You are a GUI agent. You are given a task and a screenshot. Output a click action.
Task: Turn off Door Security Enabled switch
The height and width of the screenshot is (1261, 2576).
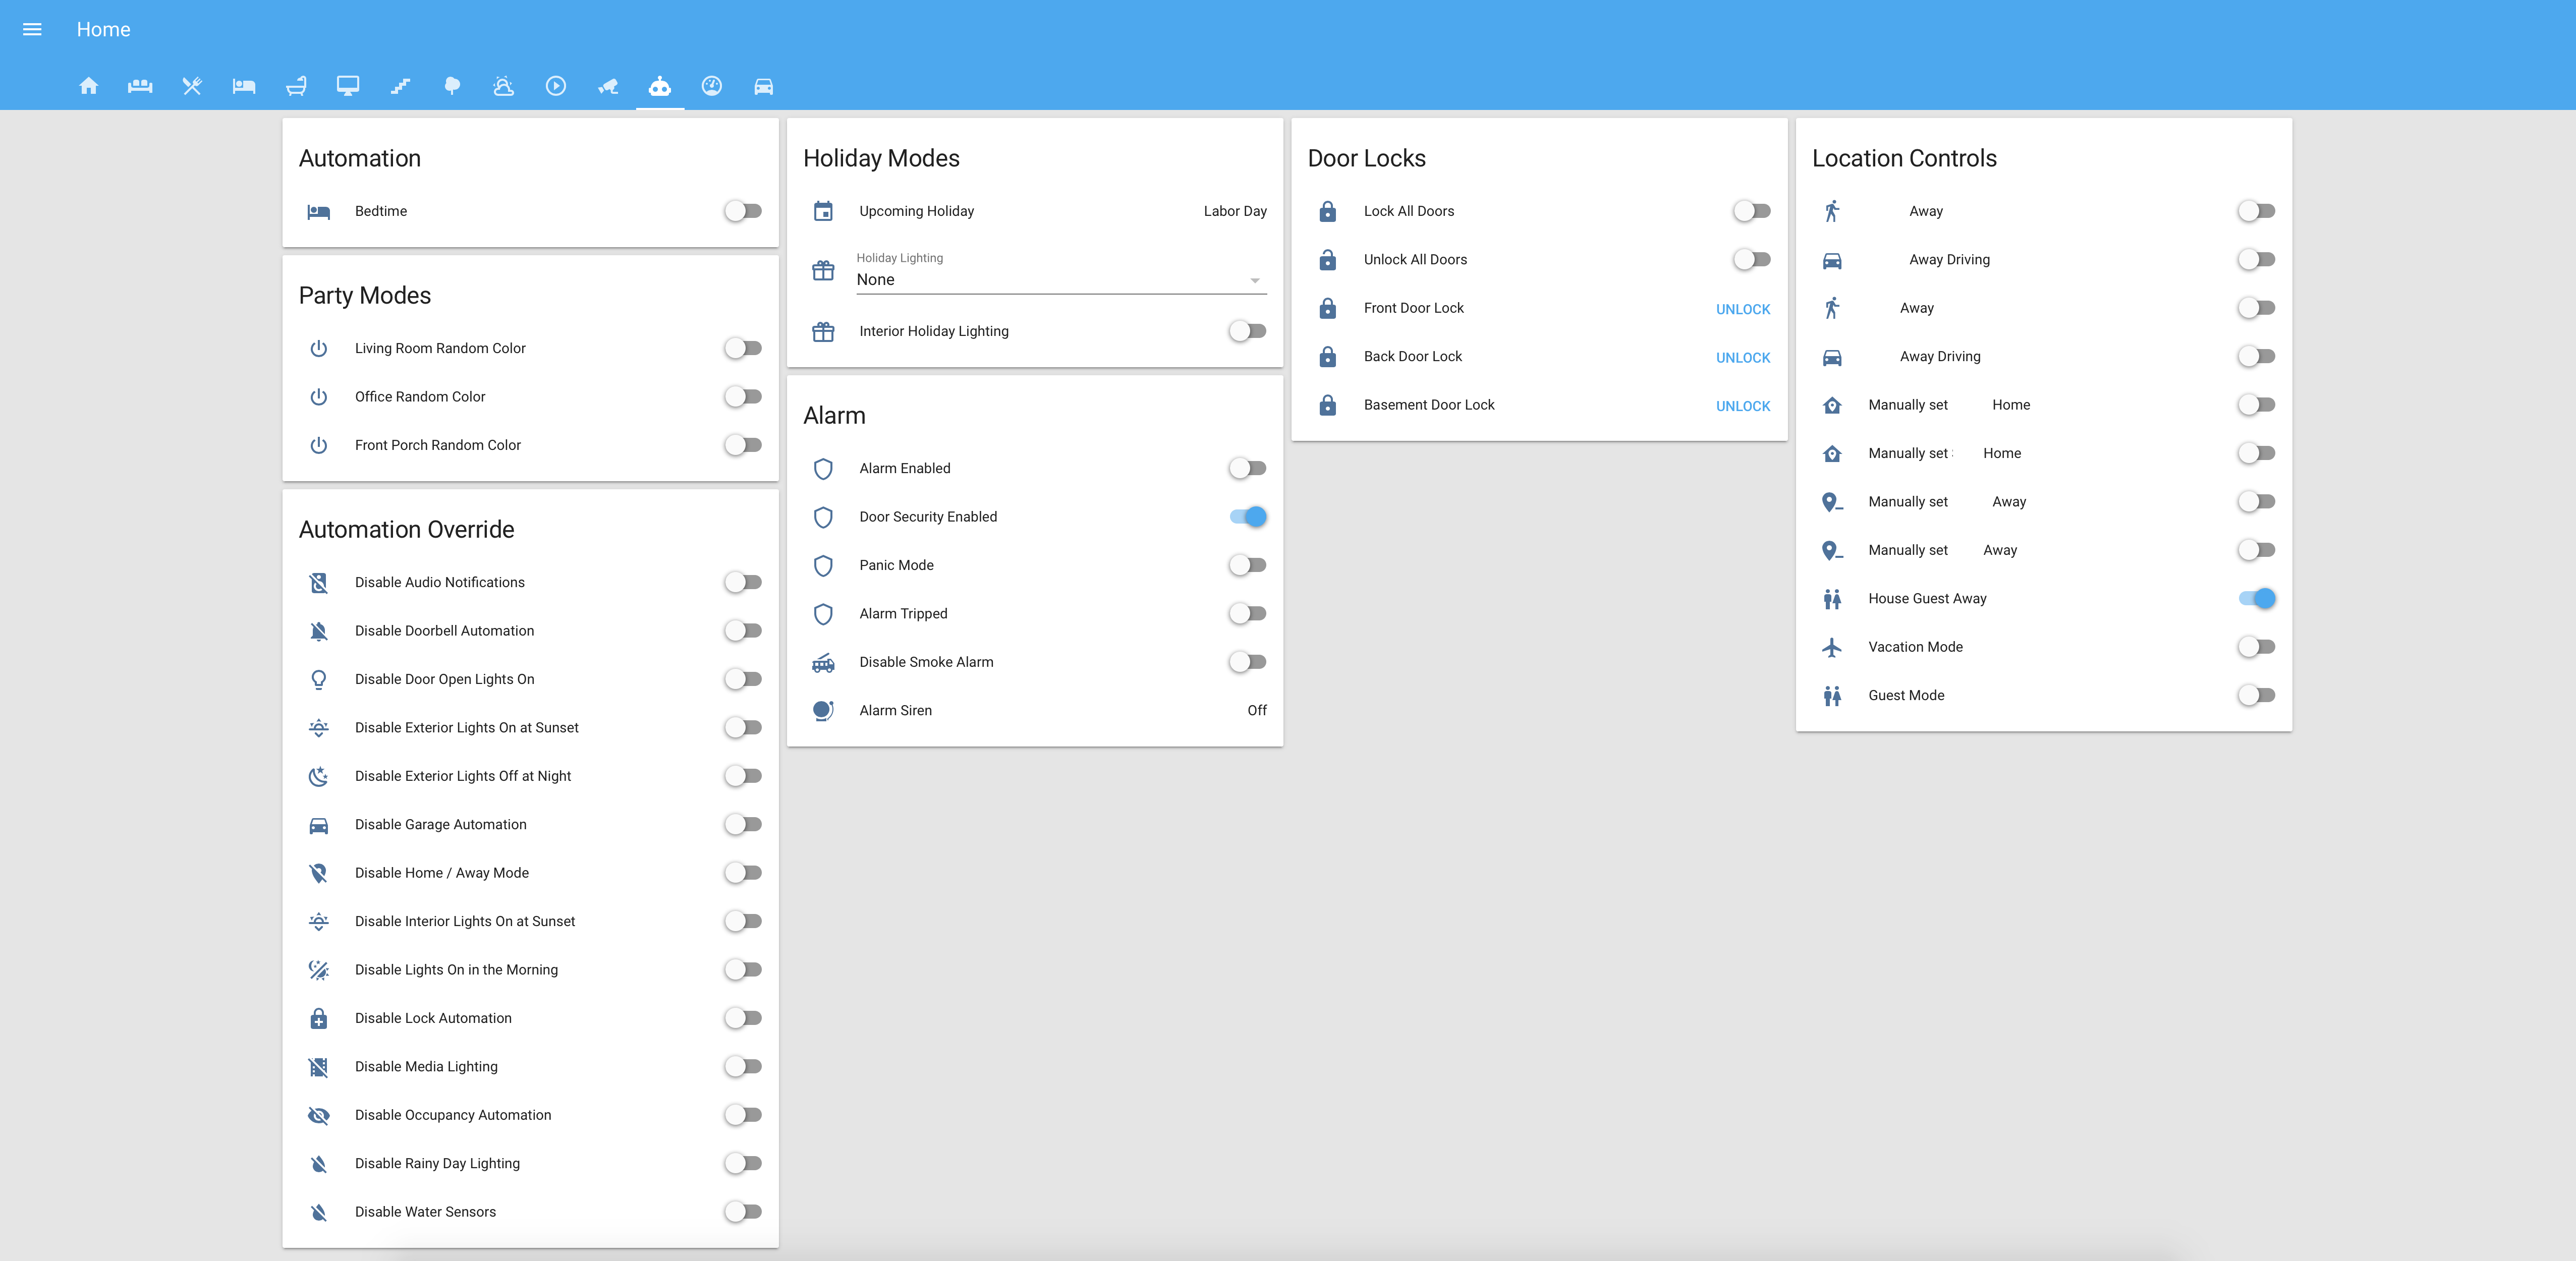point(1247,517)
